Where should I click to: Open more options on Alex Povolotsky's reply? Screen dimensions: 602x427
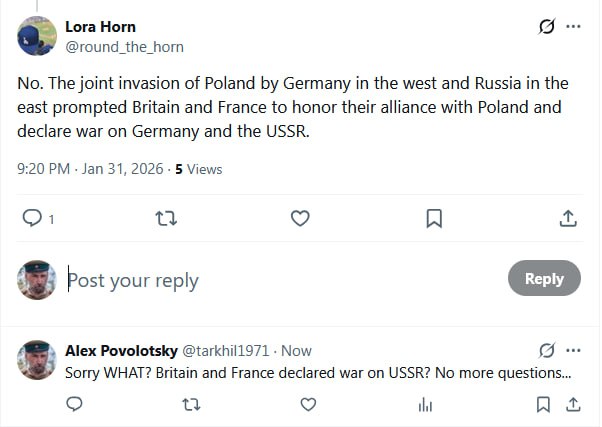[573, 351]
